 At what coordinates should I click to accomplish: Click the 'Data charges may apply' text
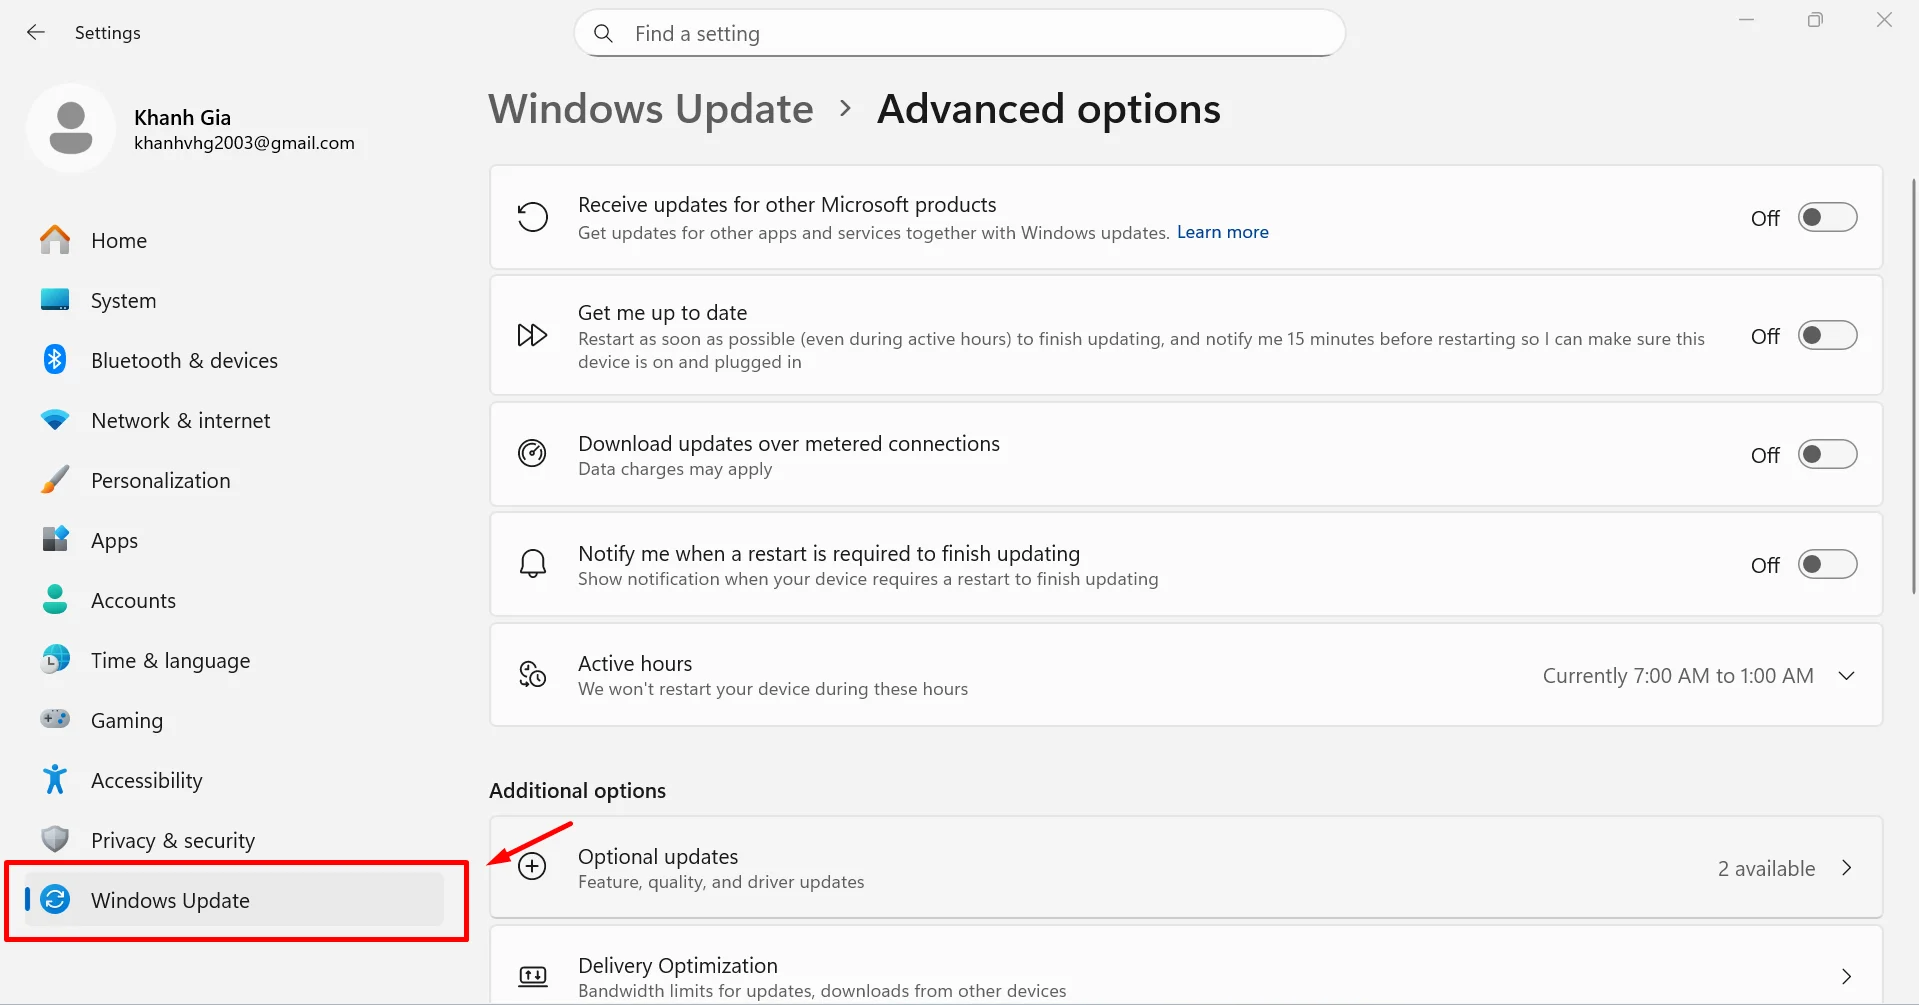click(x=675, y=469)
